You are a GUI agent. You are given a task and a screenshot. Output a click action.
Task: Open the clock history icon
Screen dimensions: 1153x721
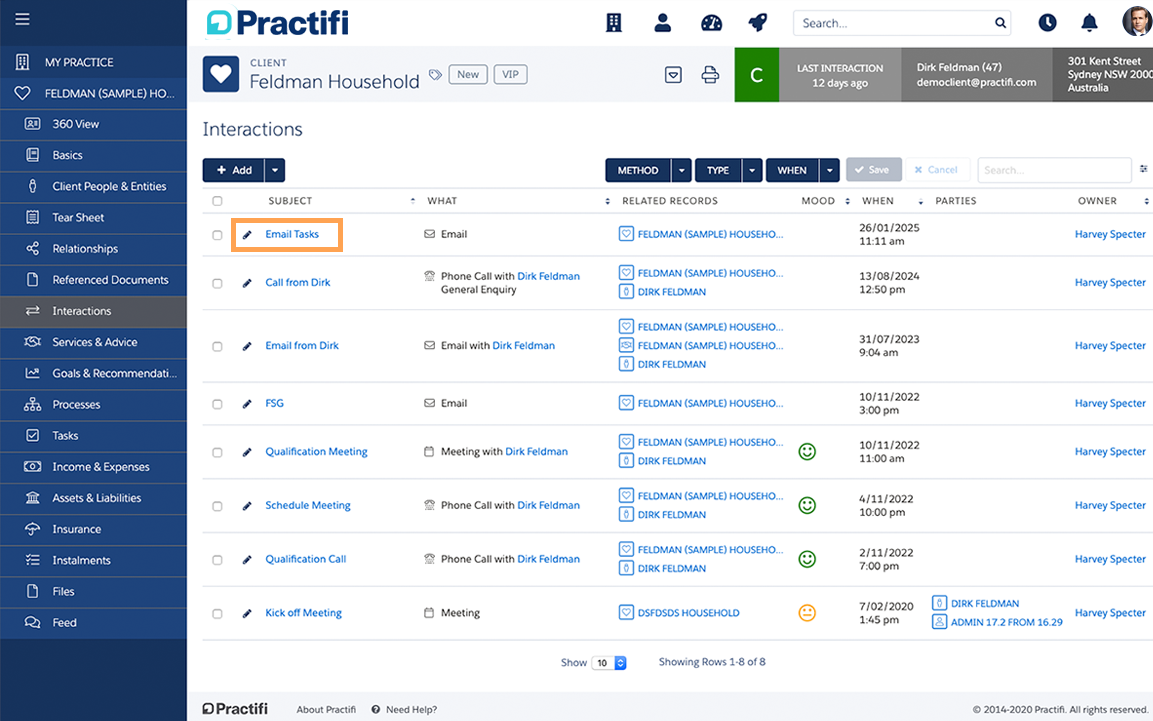1047,23
